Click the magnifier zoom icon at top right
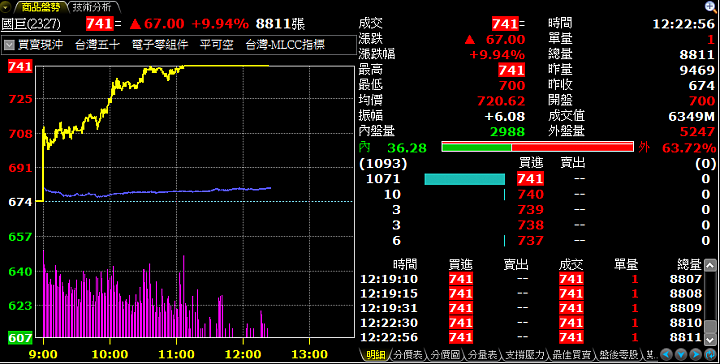720x364 pixels. [x=710, y=6]
